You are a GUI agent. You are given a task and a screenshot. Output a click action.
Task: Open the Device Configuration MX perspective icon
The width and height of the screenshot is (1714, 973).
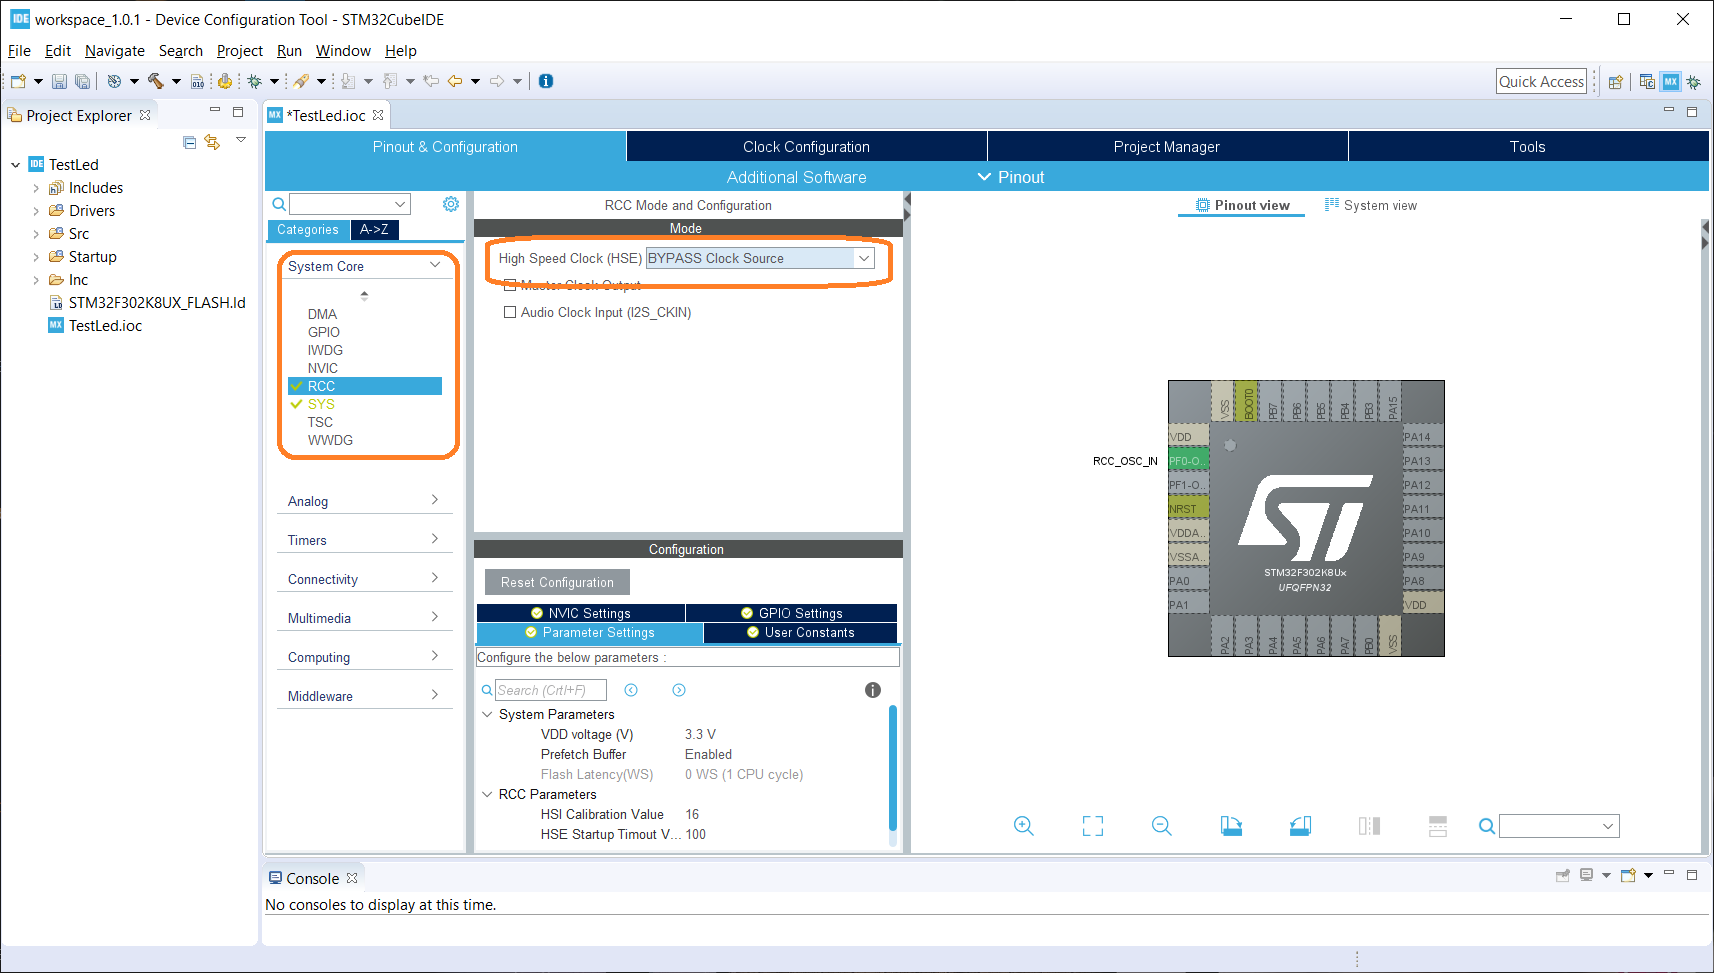1671,82
